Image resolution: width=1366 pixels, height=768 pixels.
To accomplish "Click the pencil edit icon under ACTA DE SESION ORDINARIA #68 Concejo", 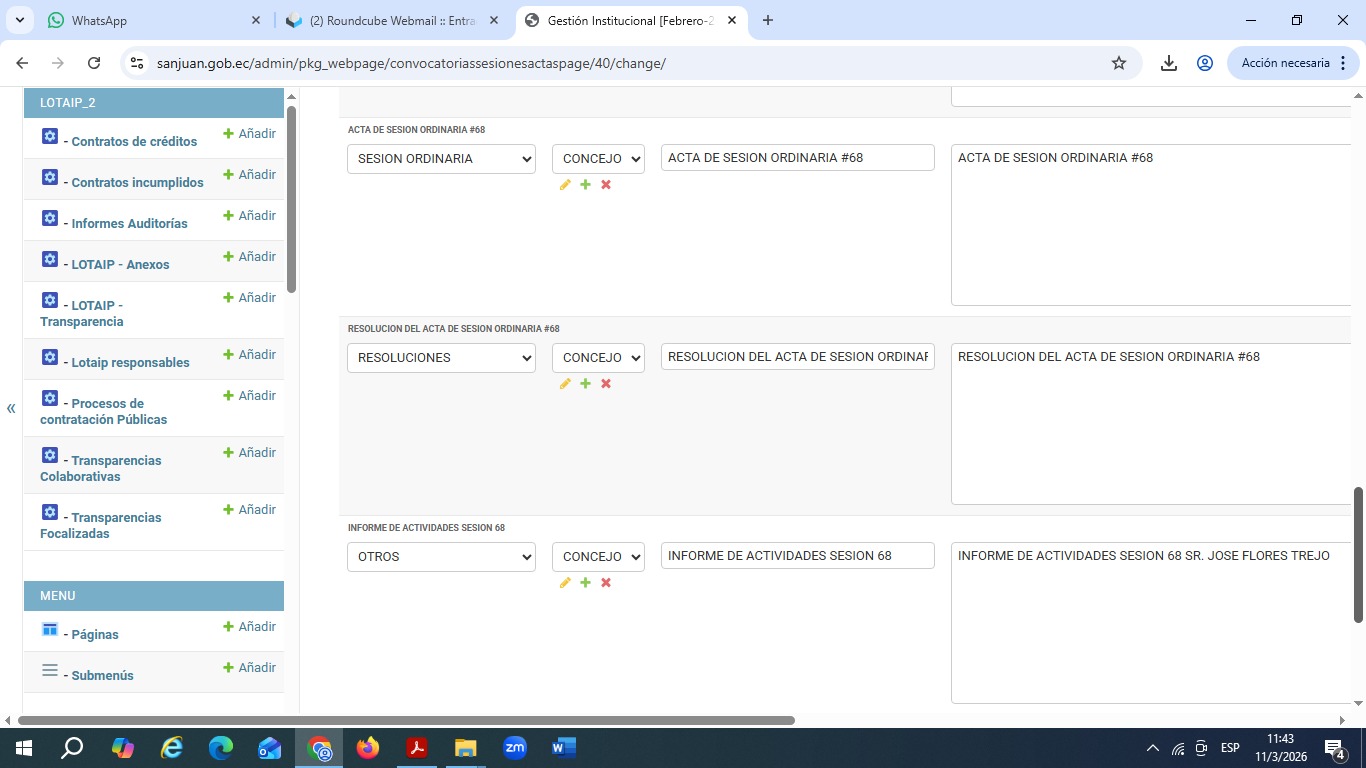I will (x=565, y=185).
